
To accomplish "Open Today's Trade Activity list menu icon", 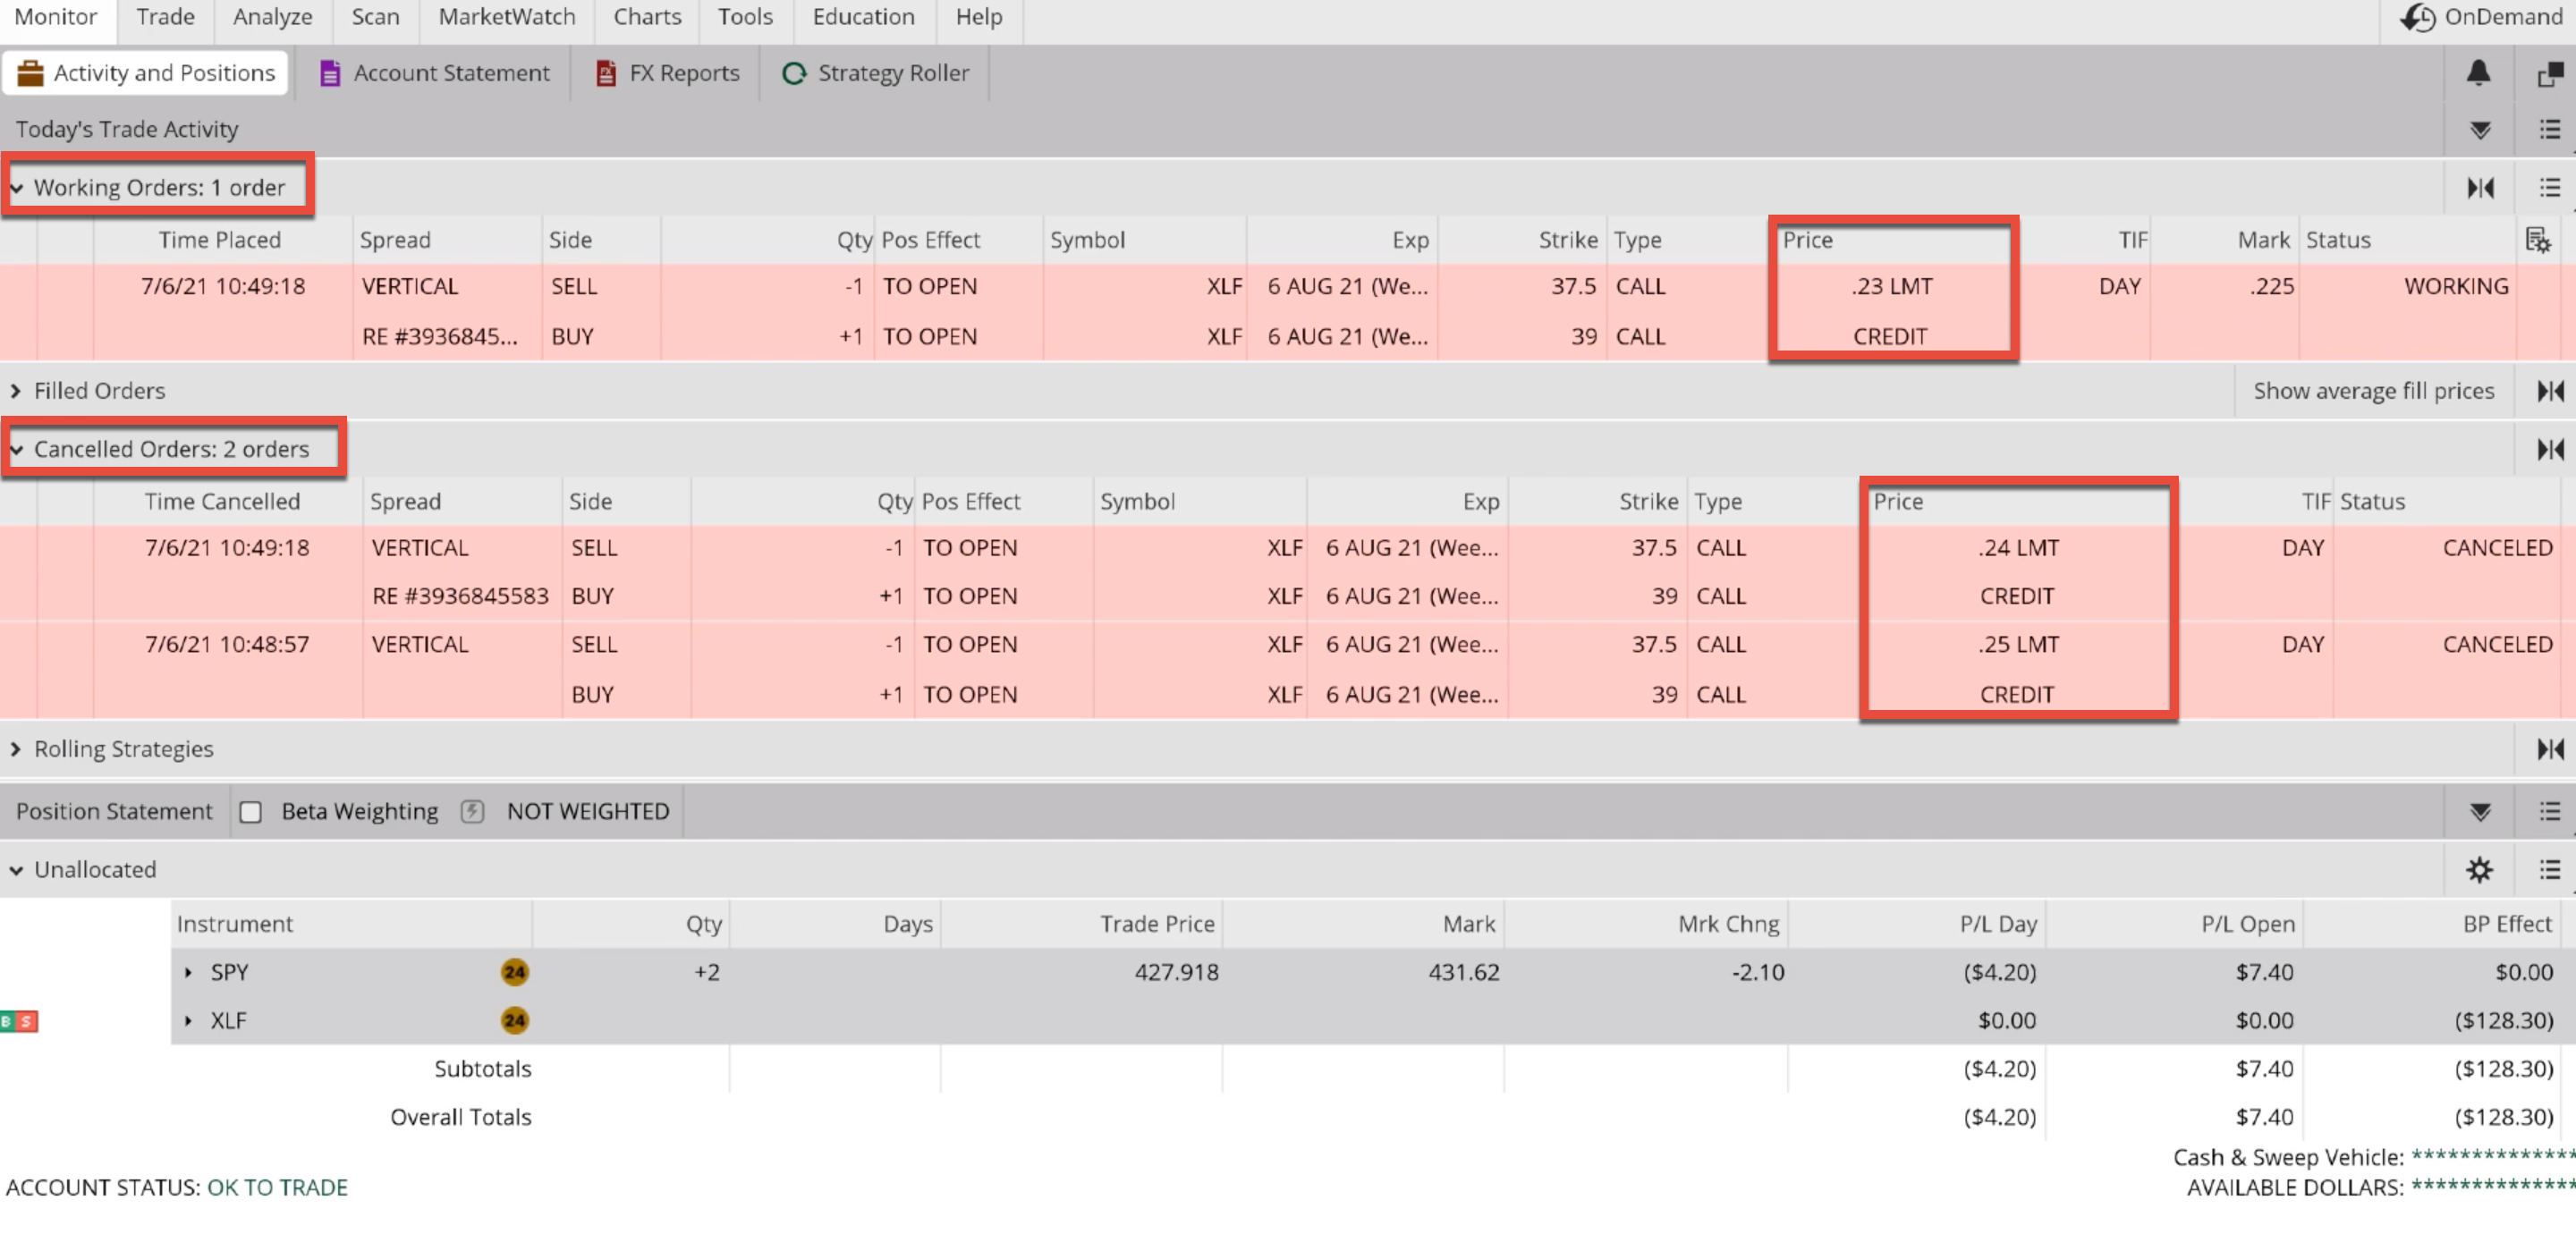I will pos(2549,130).
